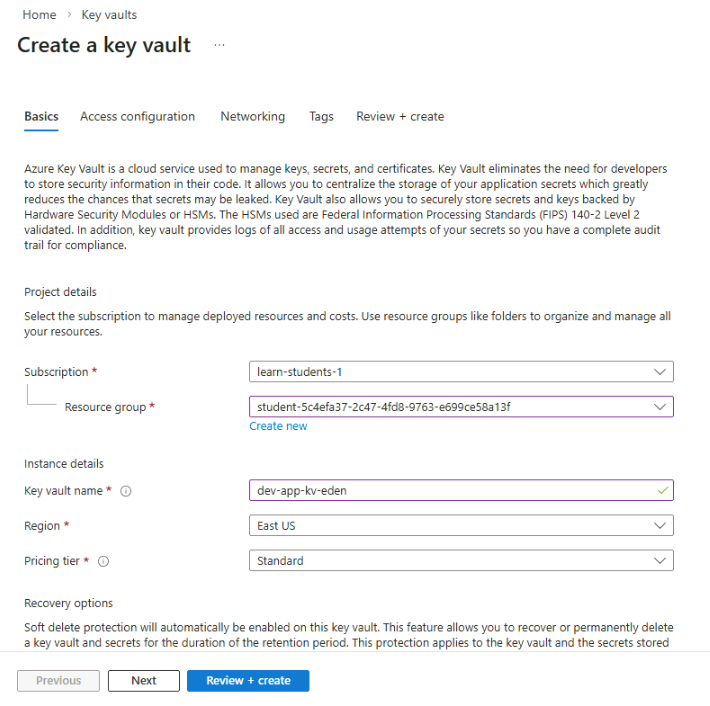This screenshot has width=710, height=706.
Task: Go to the Review + create tab
Action: pos(400,116)
